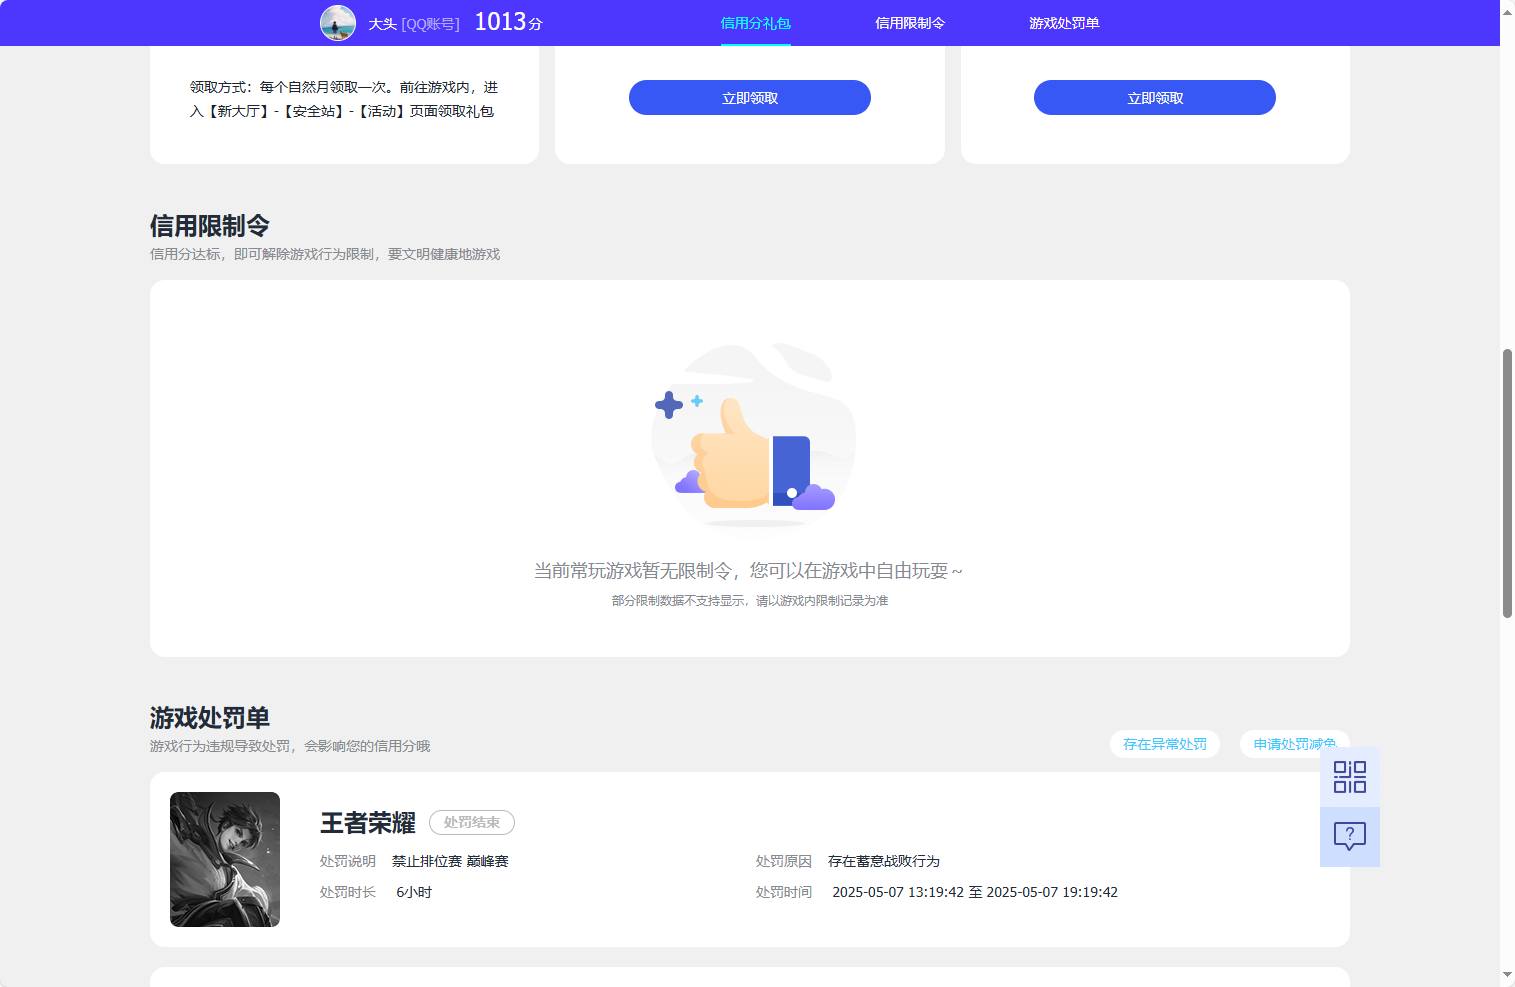Click the 禁止排位赛 颠峰赛 penalty description
The width and height of the screenshot is (1515, 987).
point(448,861)
